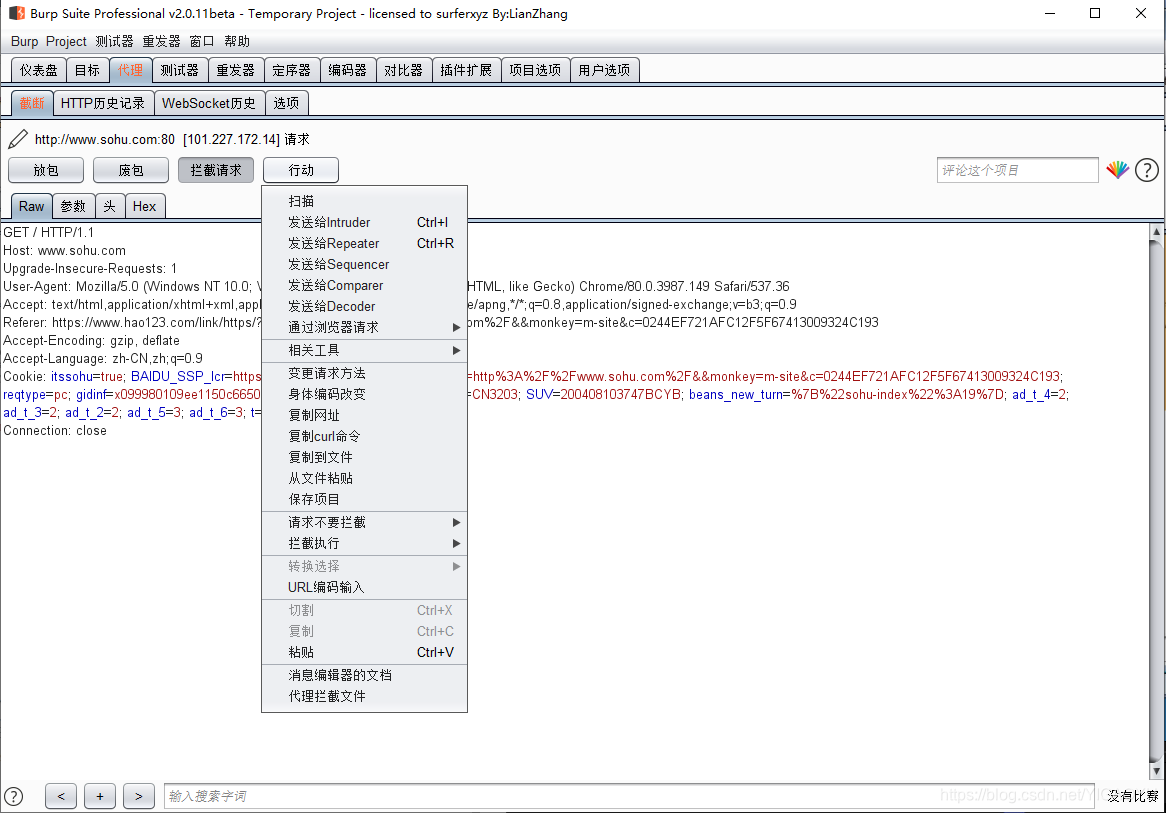This screenshot has height=813, width=1166.
Task: Switch to the 项目选项 tab
Action: (x=535, y=70)
